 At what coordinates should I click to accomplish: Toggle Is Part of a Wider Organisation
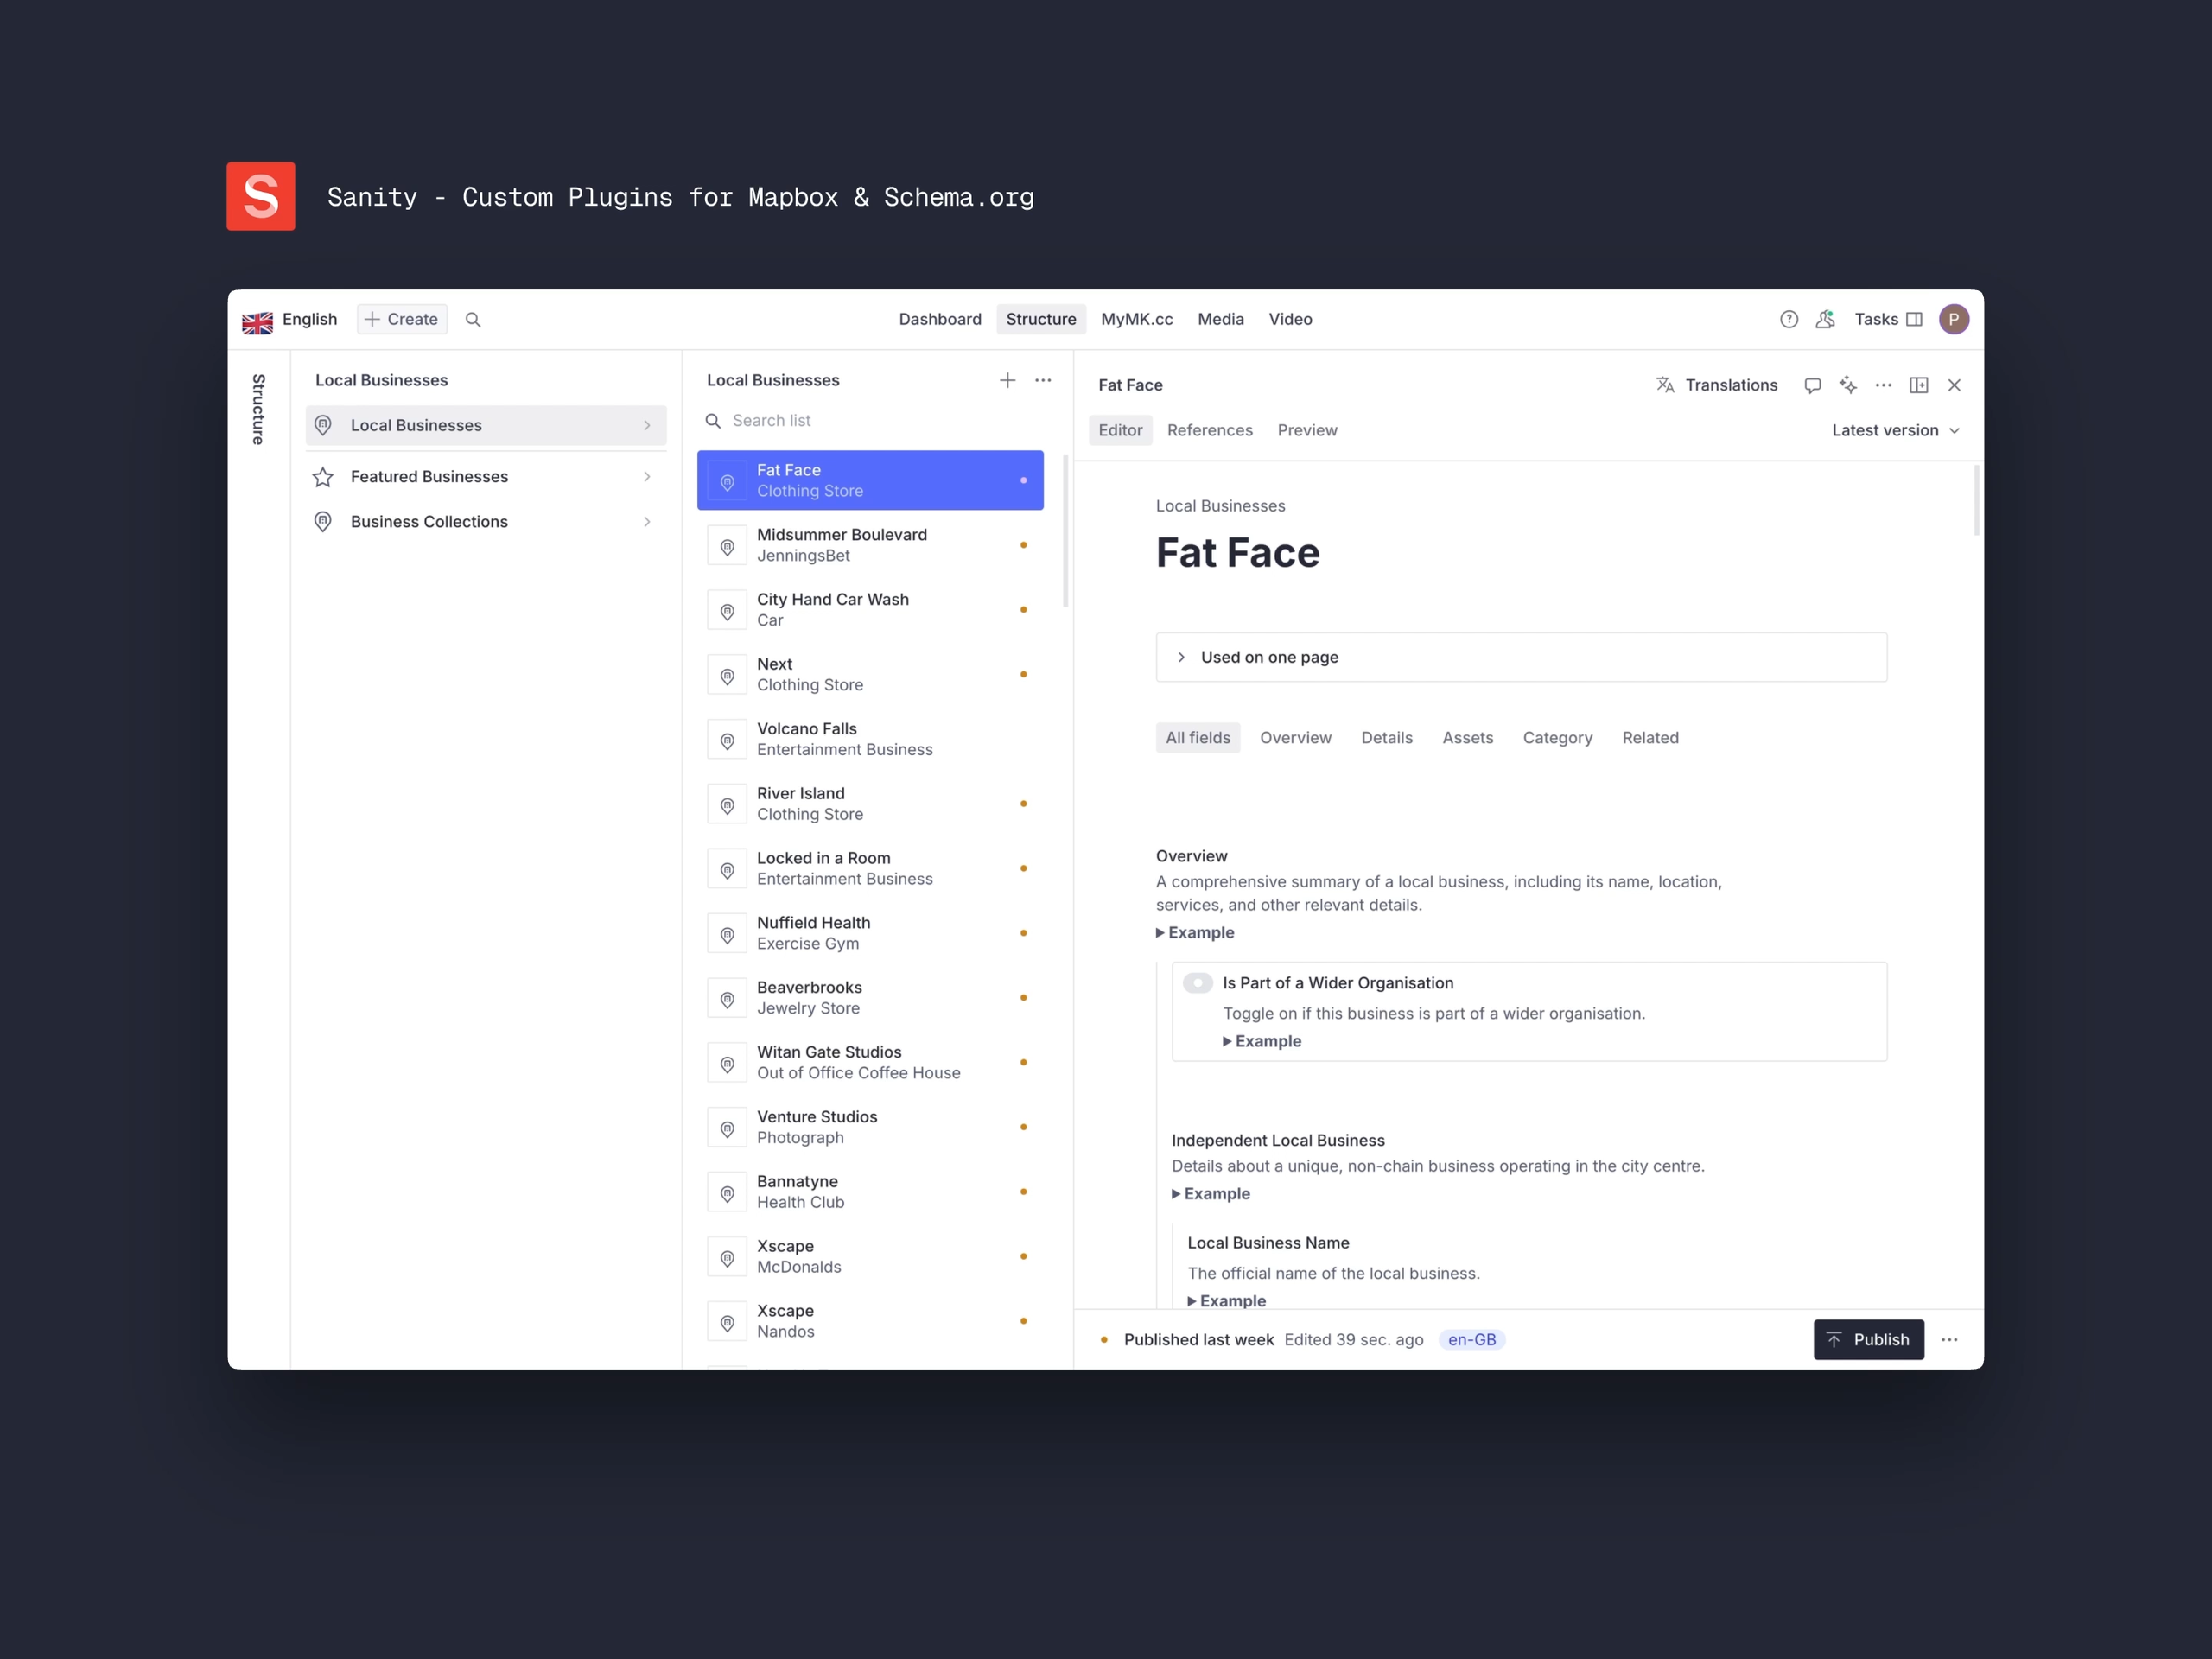pyautogui.click(x=1197, y=983)
